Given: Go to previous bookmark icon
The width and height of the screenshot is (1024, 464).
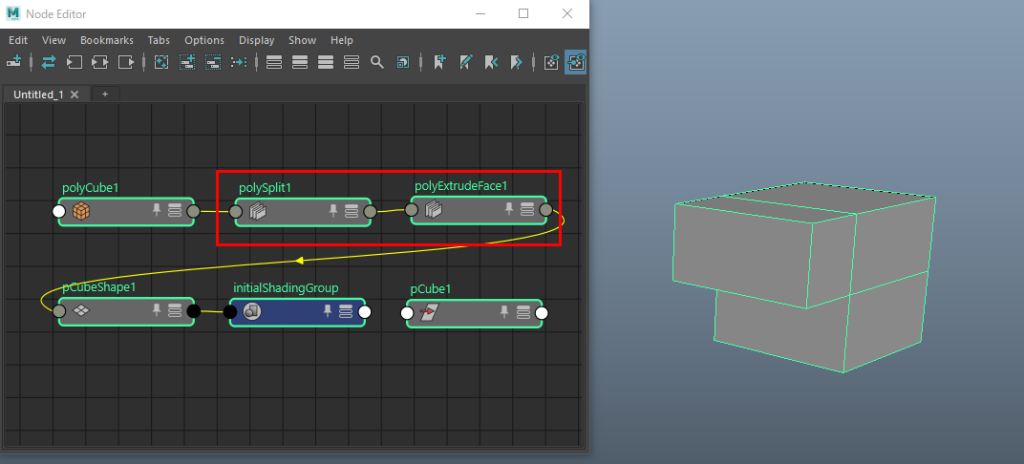Looking at the screenshot, I should click(490, 62).
